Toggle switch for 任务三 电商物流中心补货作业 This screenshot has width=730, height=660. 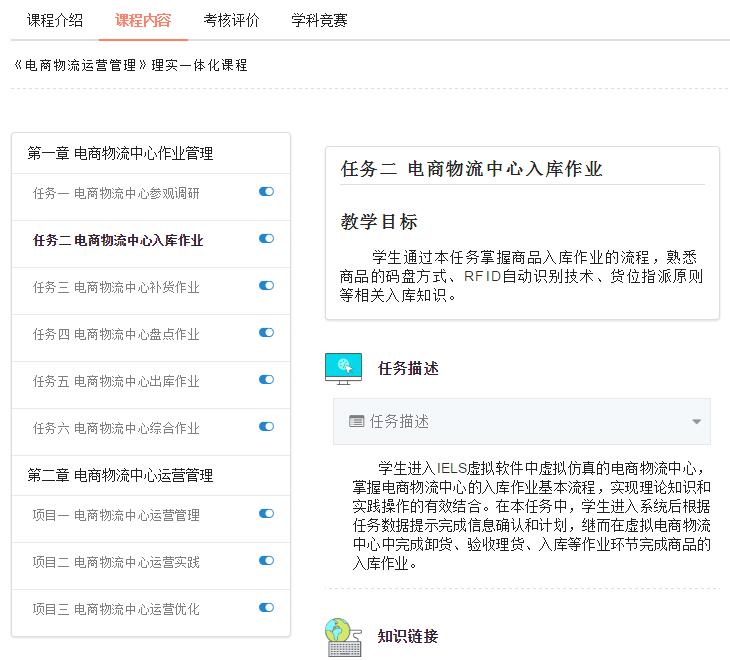266,286
